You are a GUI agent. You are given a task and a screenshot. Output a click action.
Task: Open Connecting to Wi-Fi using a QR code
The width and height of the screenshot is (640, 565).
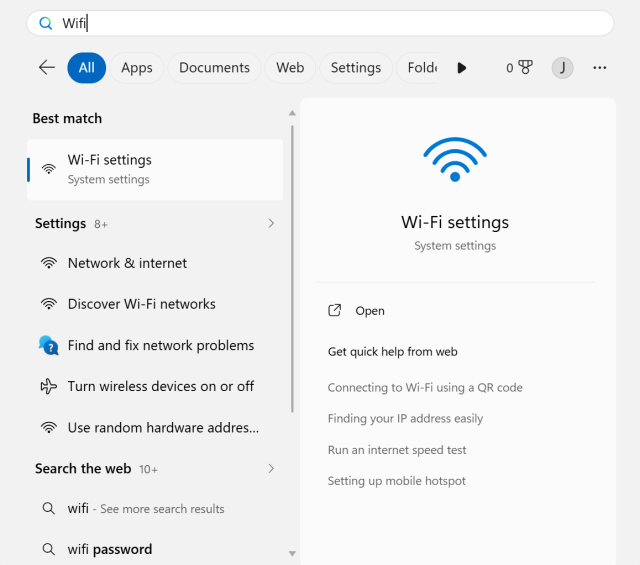(x=425, y=387)
